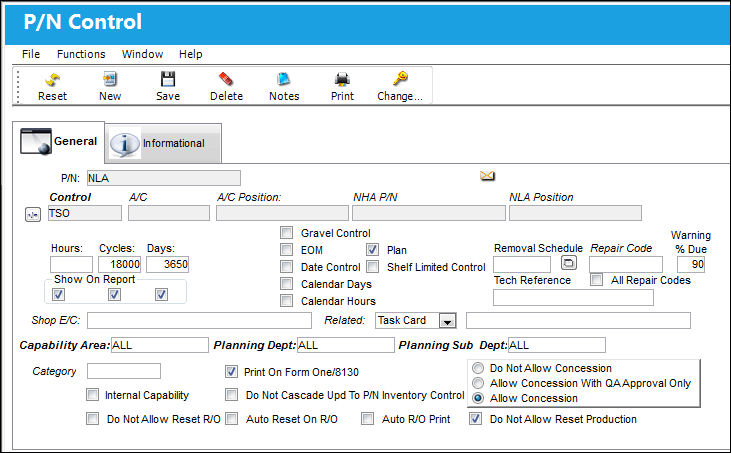Switch to the General tab
The image size is (731, 453).
pyautogui.click(x=59, y=142)
